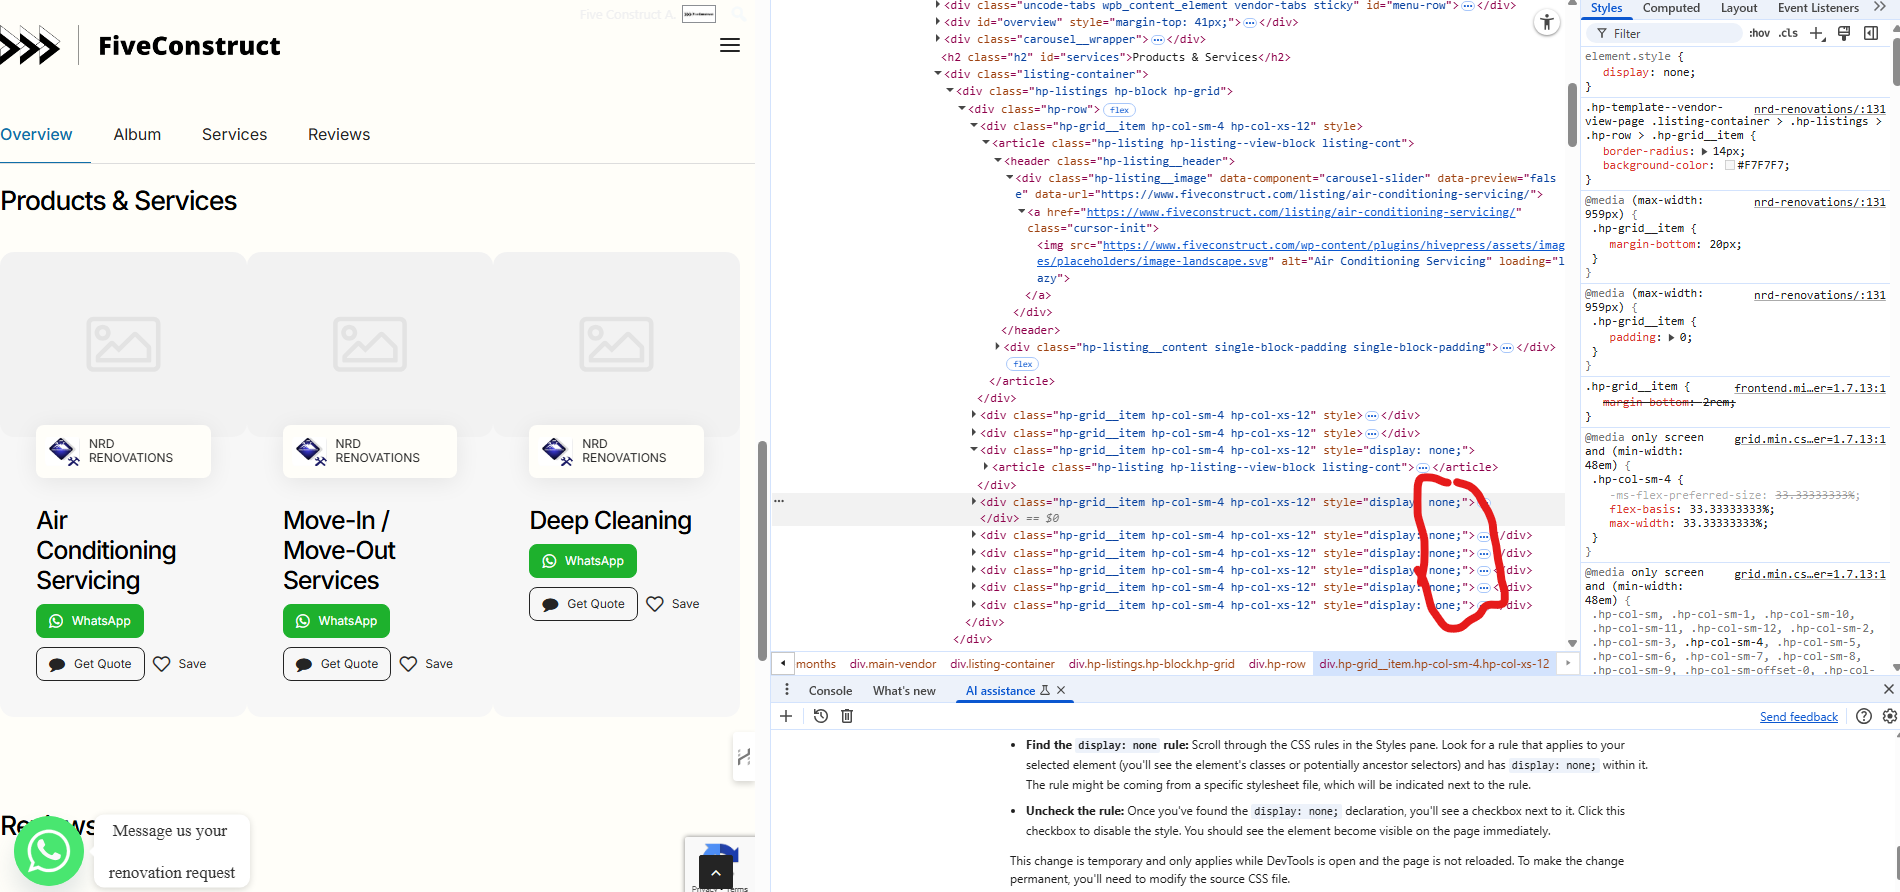1900x892 pixels.
Task: Open the drawer three-dot more tools menu
Action: (787, 690)
